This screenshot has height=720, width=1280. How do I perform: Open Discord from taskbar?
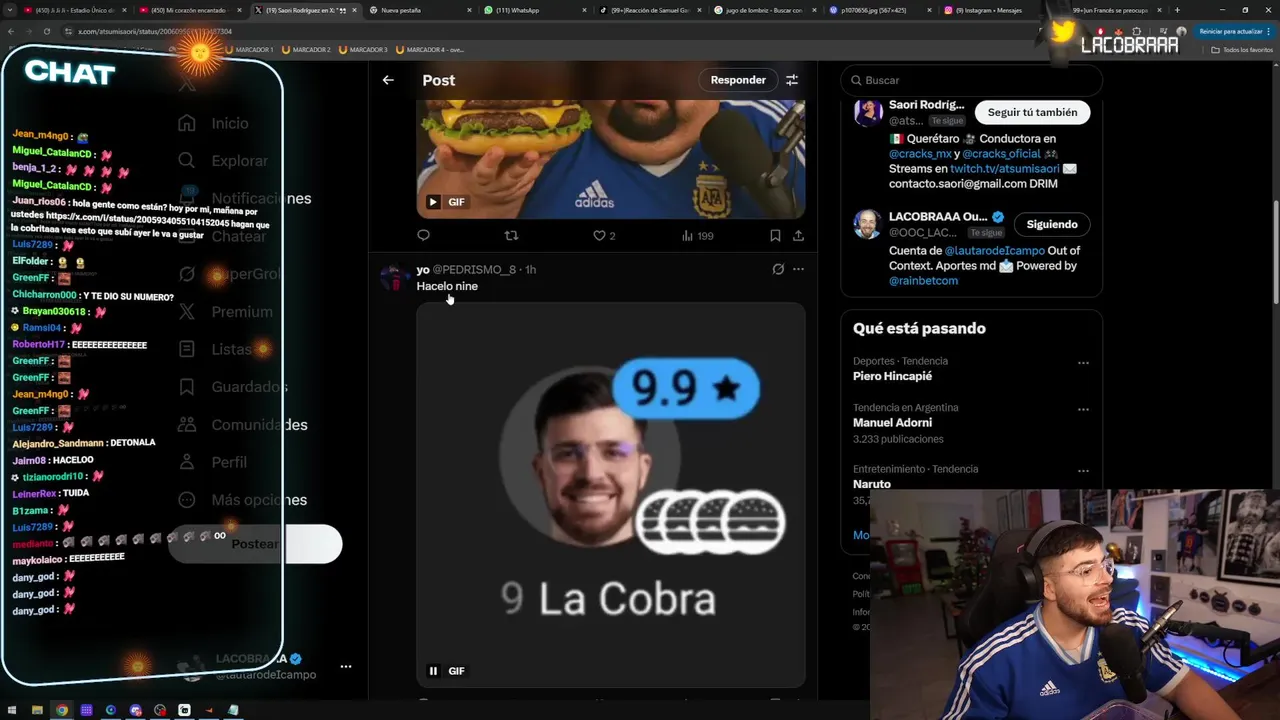pyautogui.click(x=136, y=710)
